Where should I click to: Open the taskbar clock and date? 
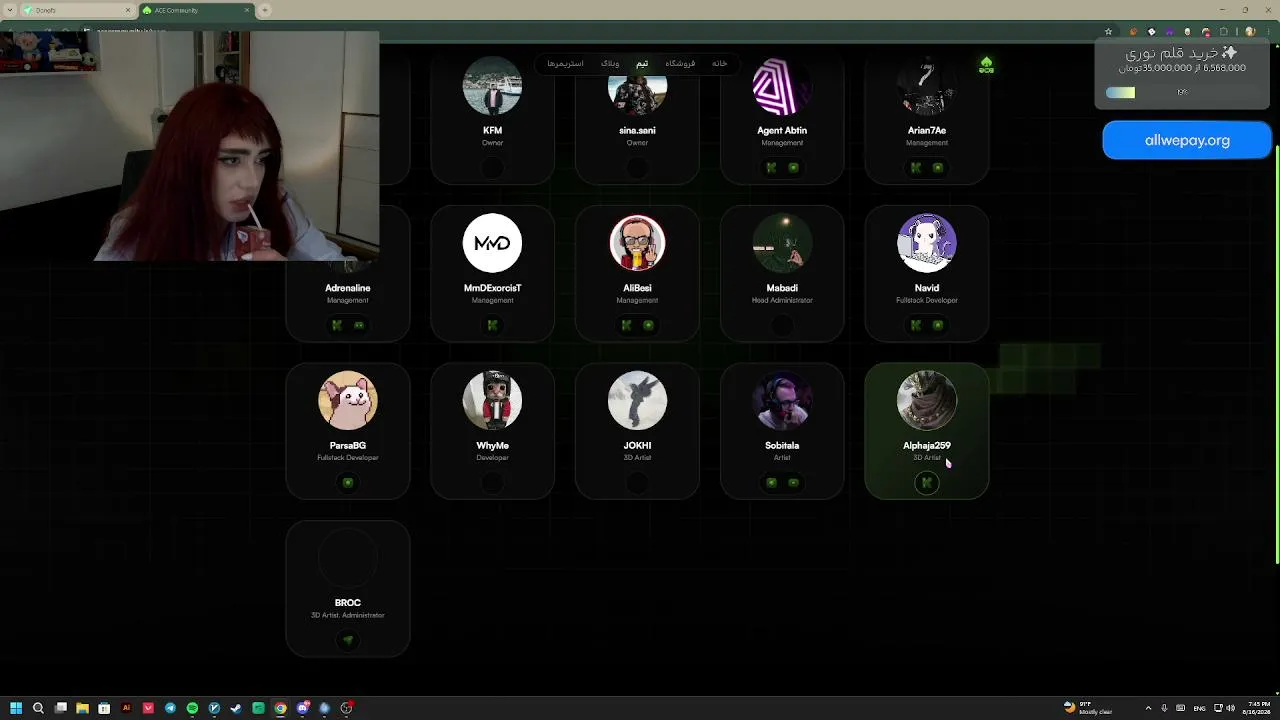(x=1259, y=708)
